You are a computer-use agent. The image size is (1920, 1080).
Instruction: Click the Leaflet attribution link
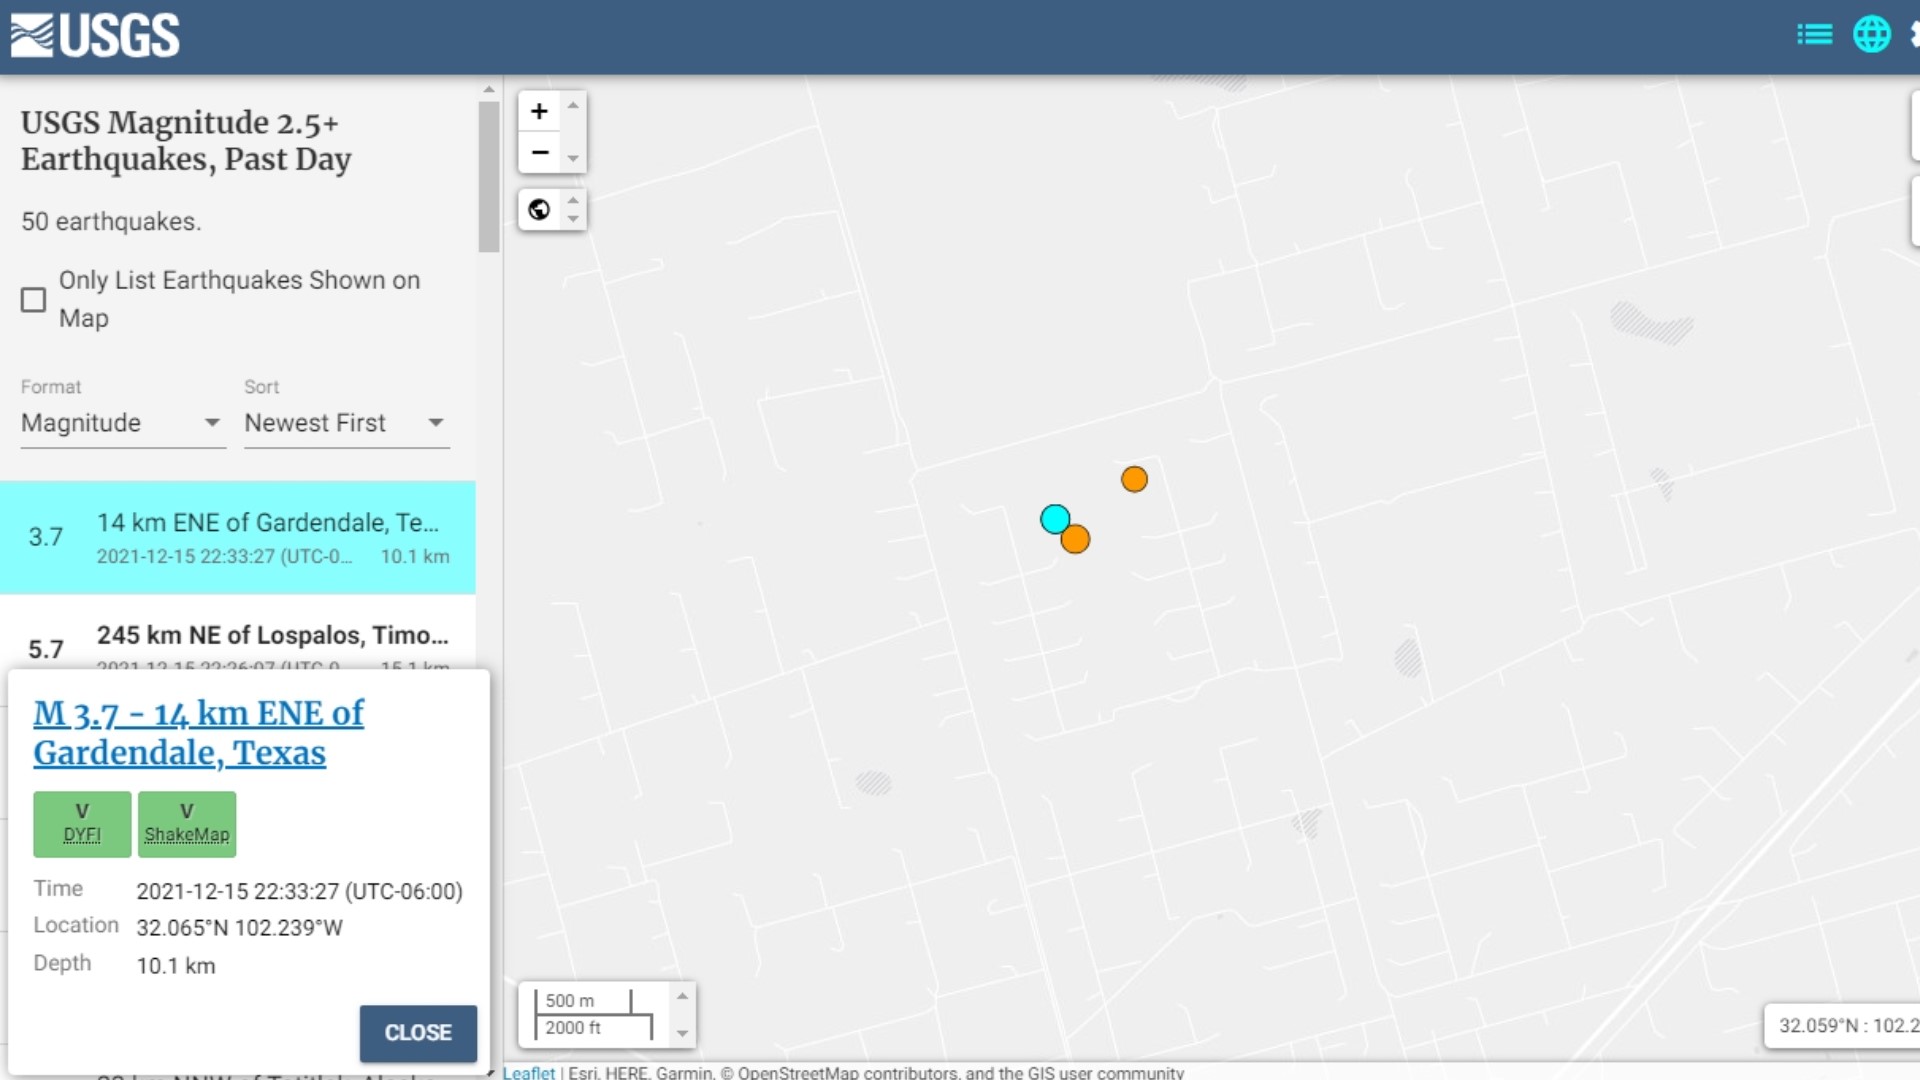[x=527, y=1072]
